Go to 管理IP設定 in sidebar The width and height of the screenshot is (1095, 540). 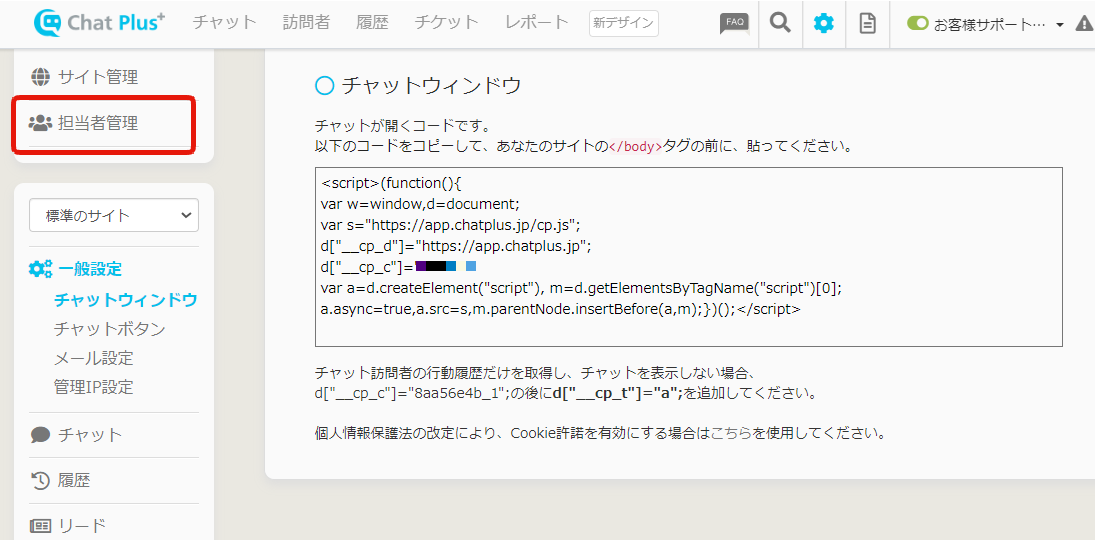click(93, 387)
